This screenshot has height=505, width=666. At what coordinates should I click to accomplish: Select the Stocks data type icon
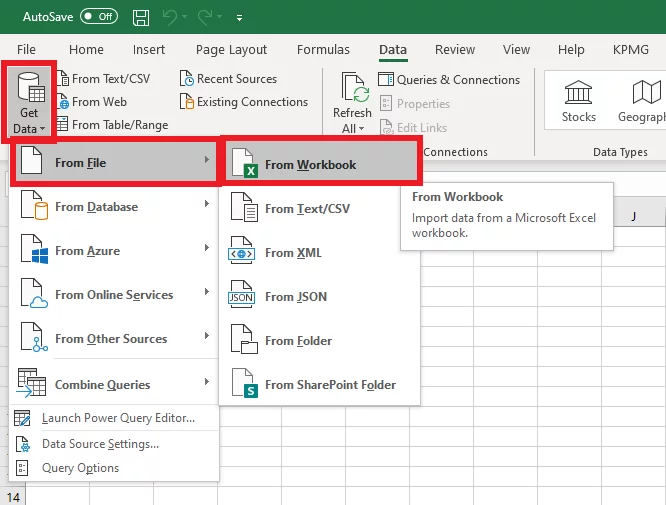coord(578,93)
